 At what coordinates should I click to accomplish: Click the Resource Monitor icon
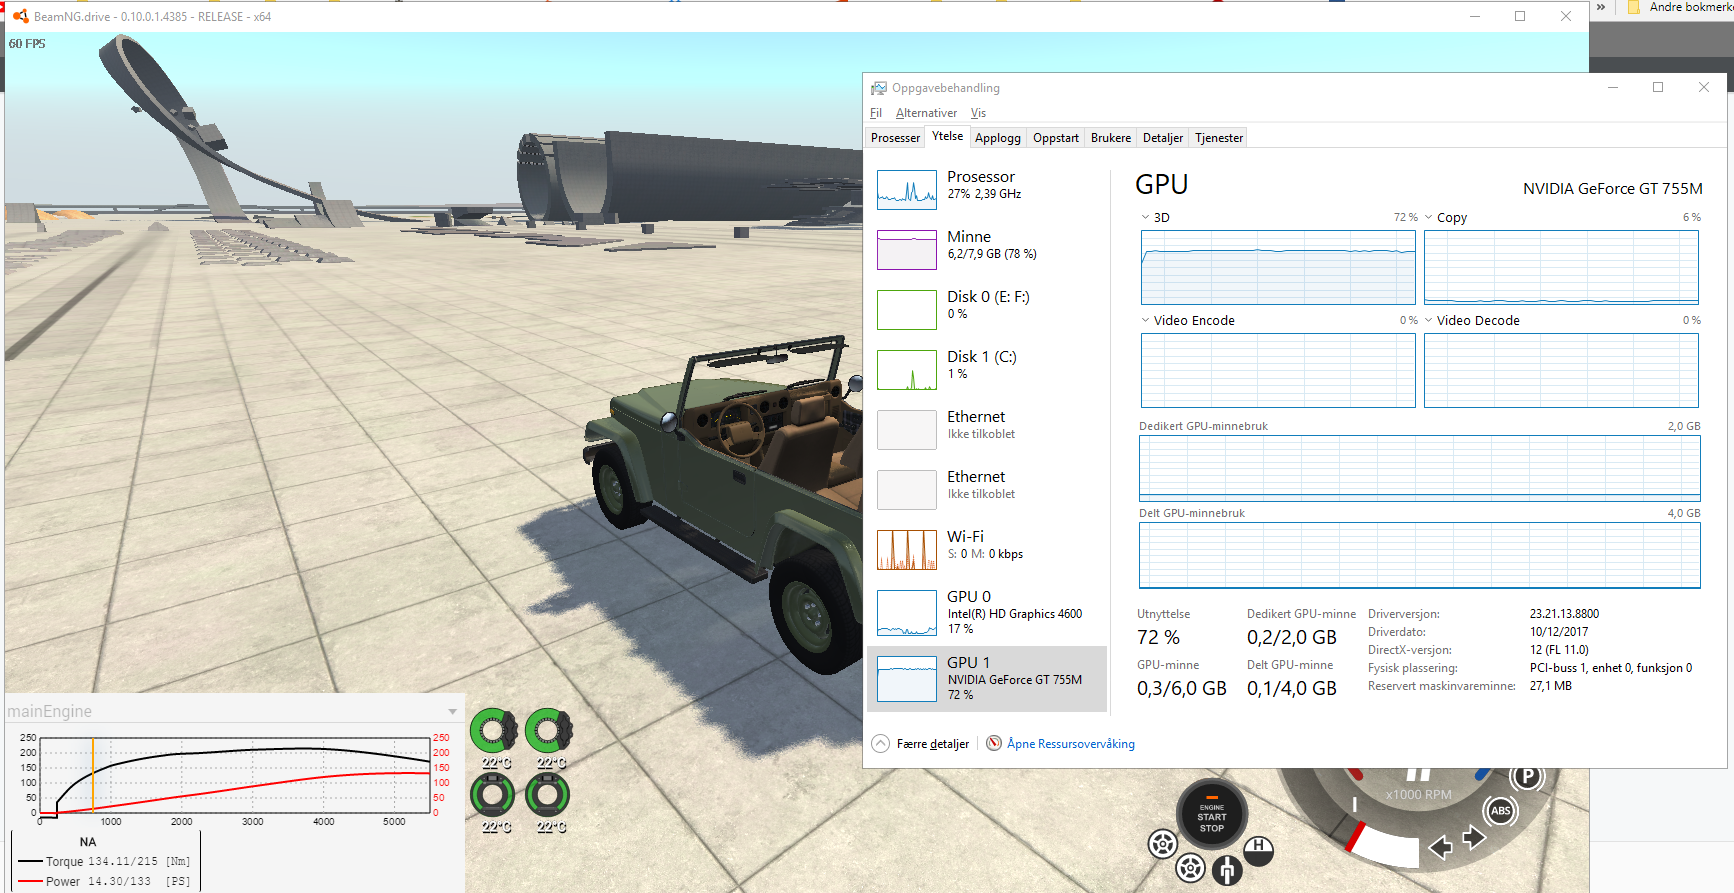[x=994, y=743]
